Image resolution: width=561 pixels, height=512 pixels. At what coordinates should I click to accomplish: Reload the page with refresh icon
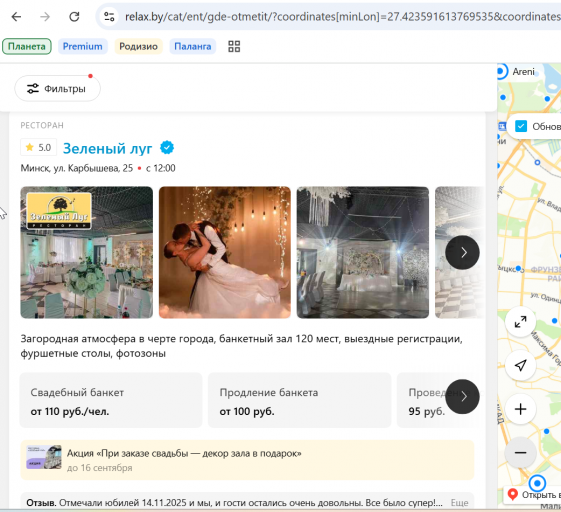tap(74, 16)
